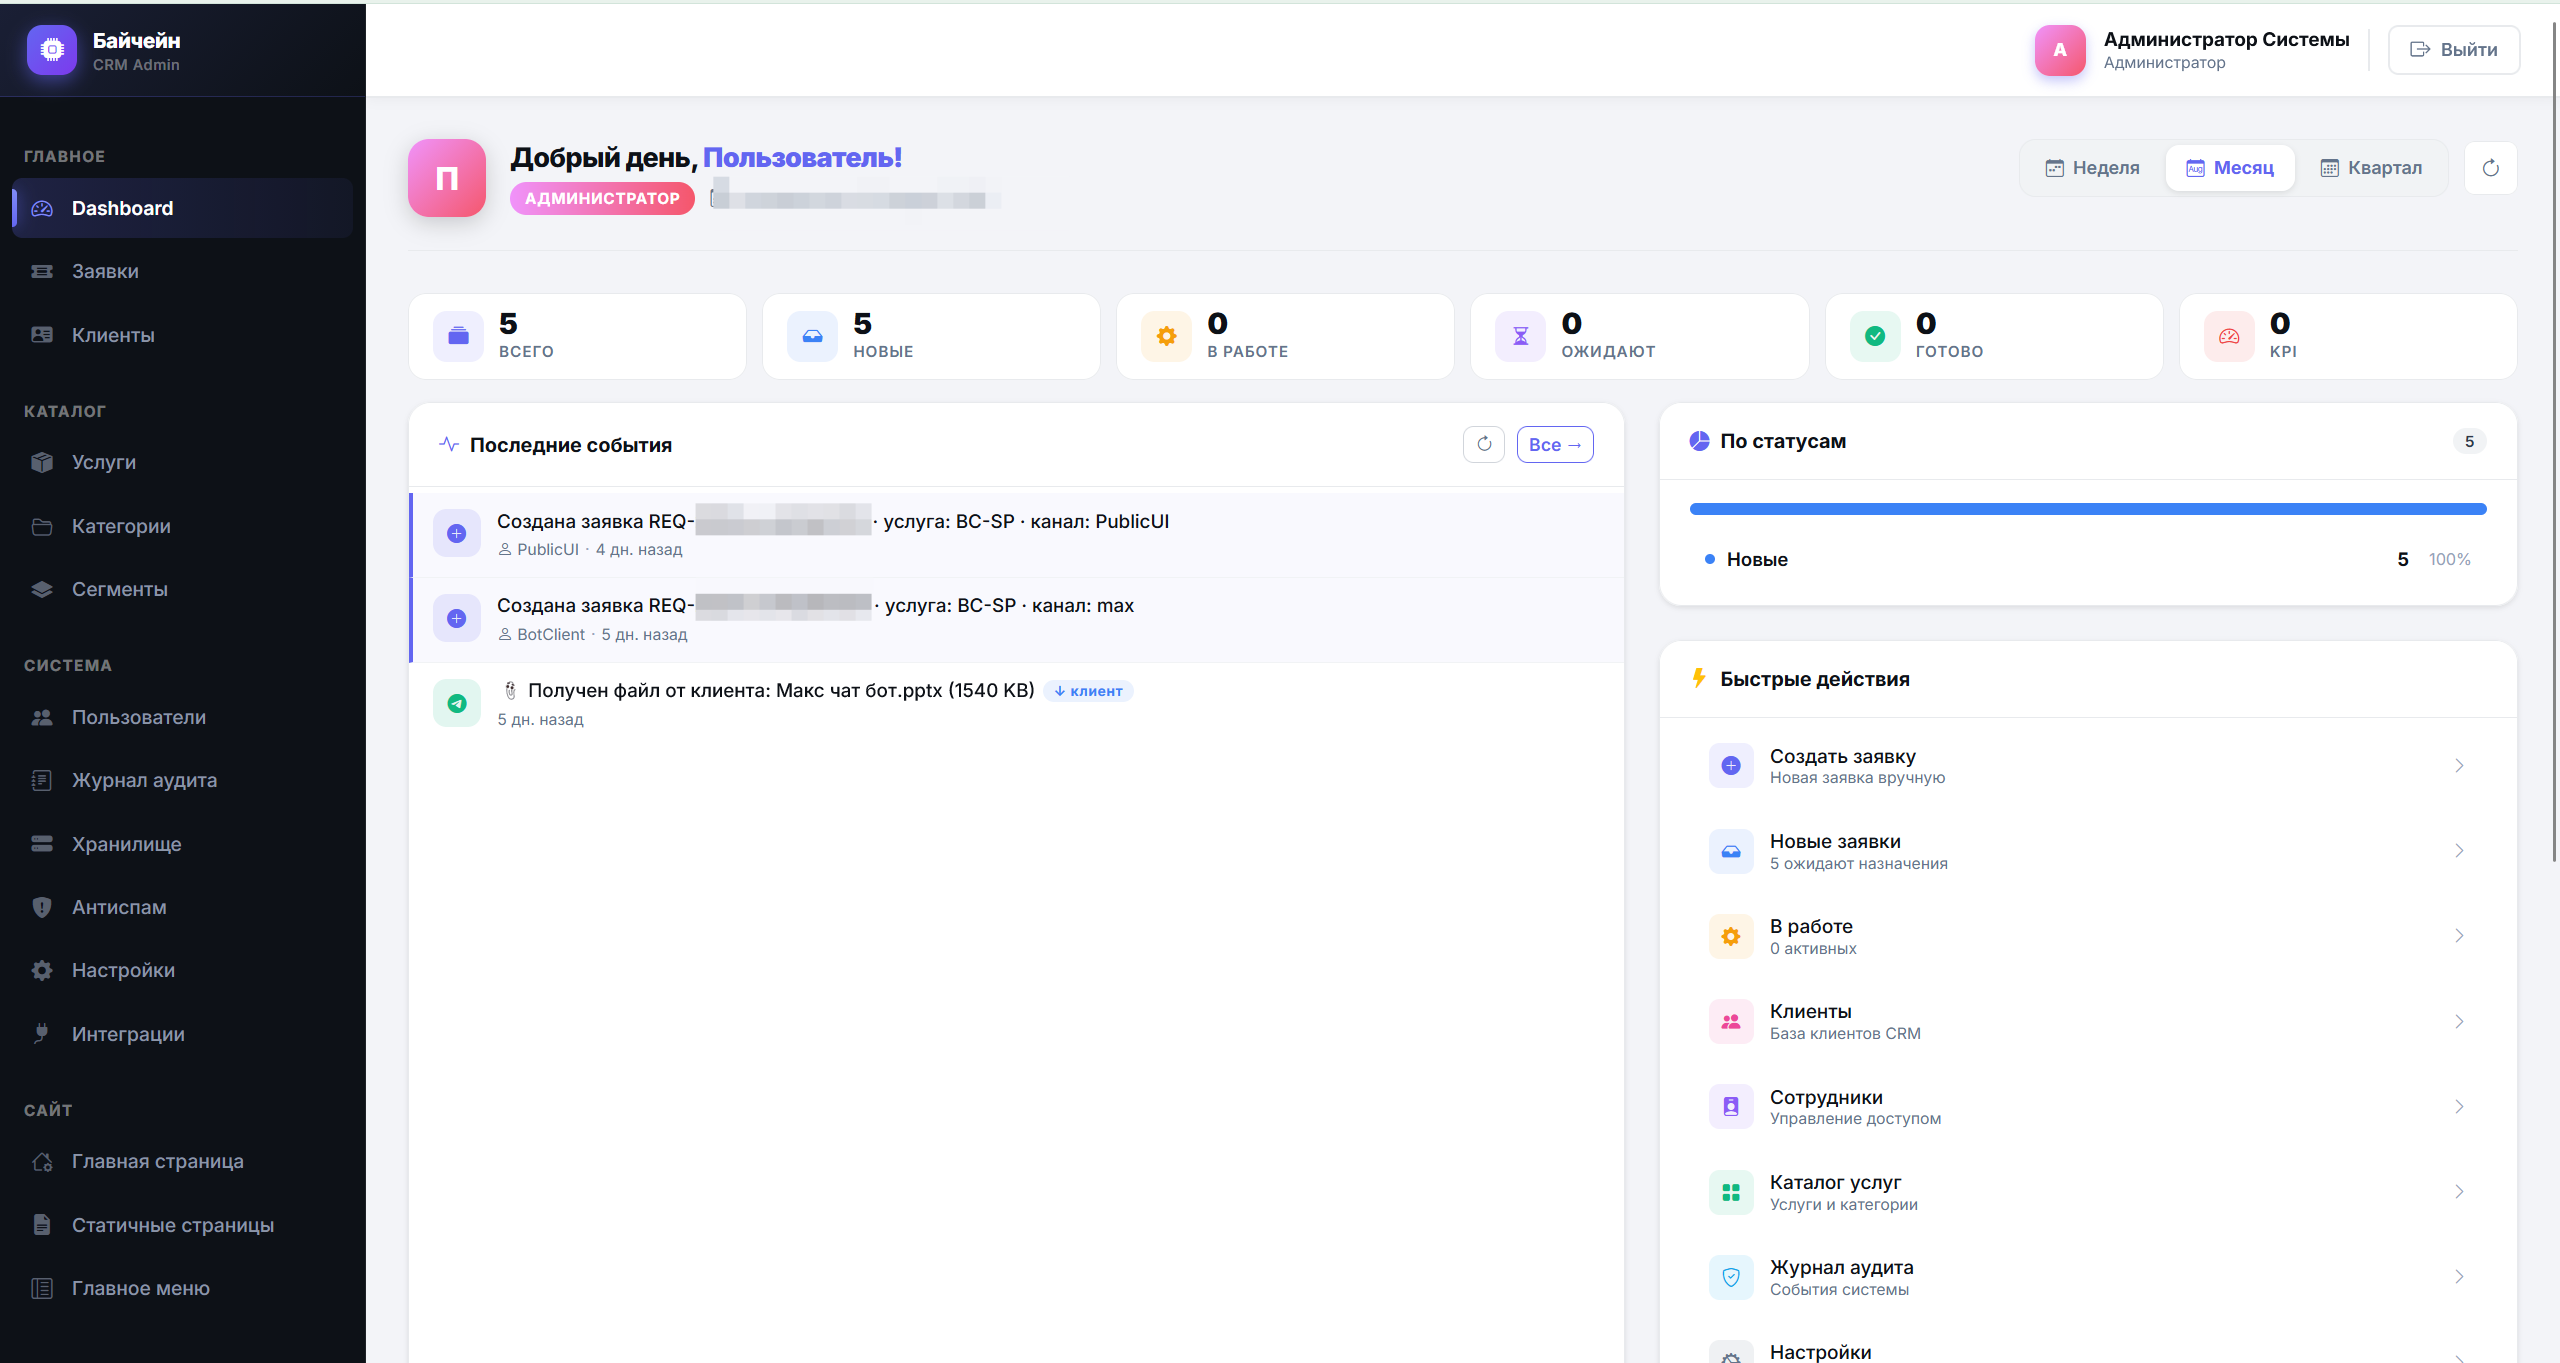Screen dimensions: 2560x1363
Task: Open the chevron next to Каталог услуг
Action: (x=2459, y=1192)
